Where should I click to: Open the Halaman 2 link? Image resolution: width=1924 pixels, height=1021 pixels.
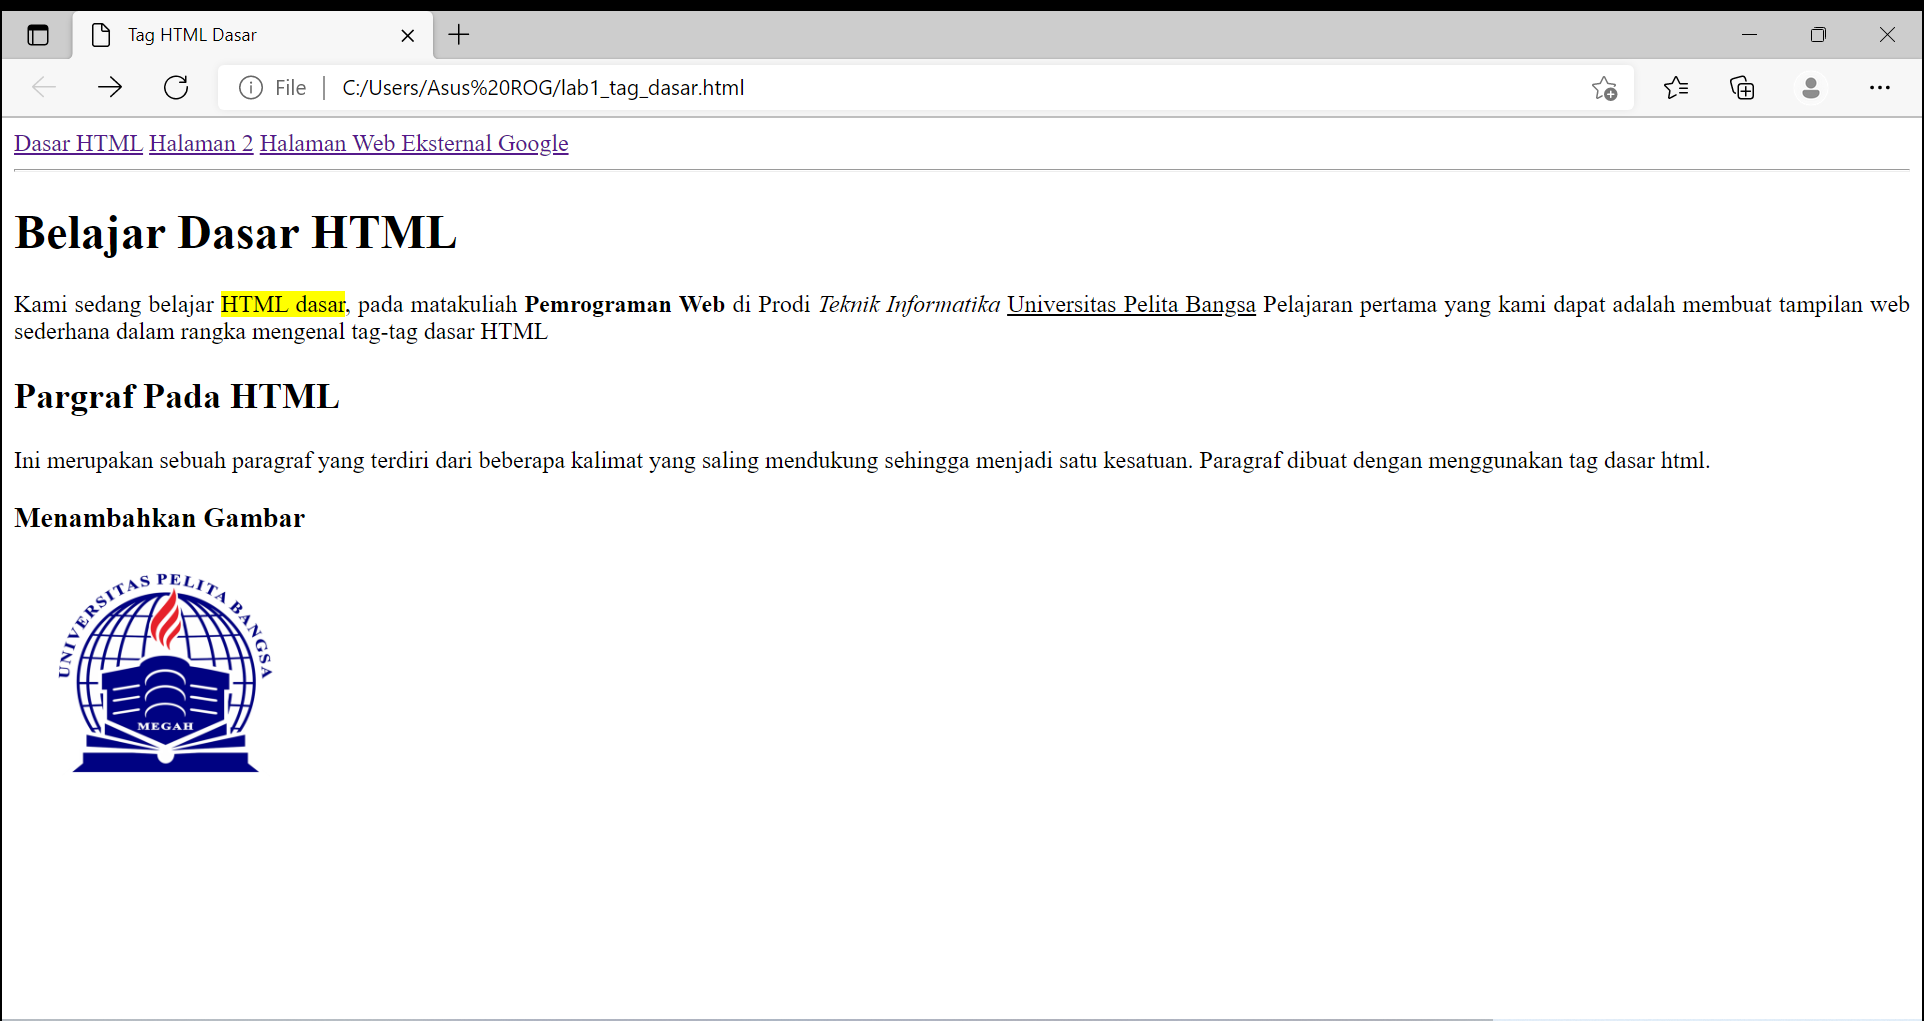[201, 143]
